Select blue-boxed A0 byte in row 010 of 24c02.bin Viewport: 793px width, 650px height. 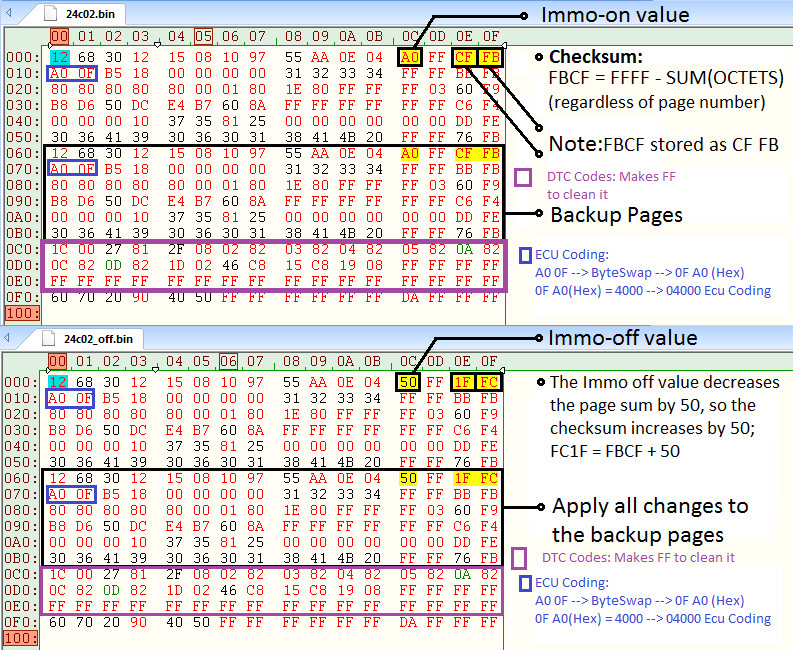point(58,73)
